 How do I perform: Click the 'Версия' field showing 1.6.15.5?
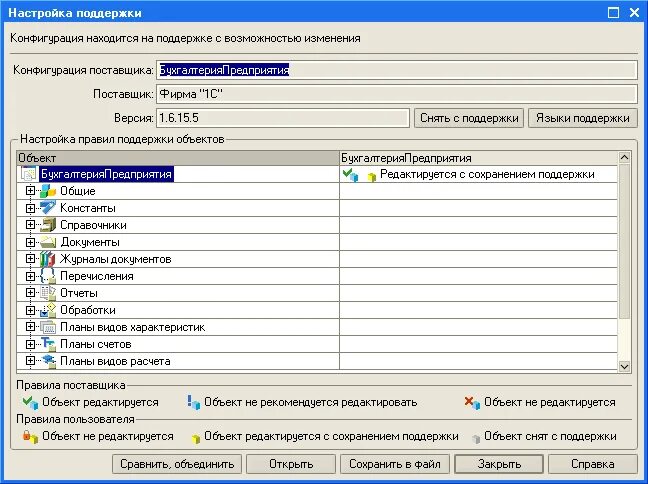point(283,118)
